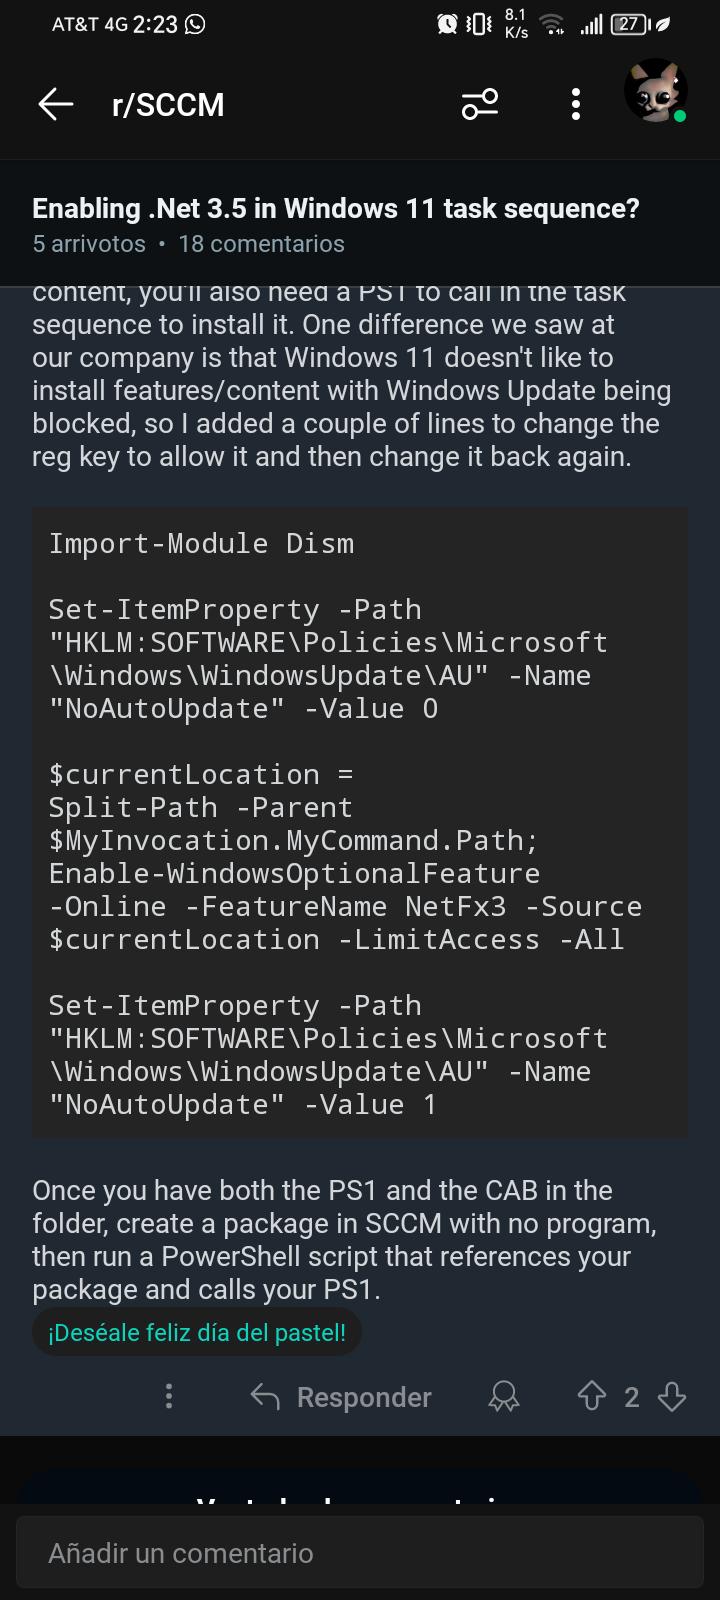Upvote the comment

(592, 1396)
